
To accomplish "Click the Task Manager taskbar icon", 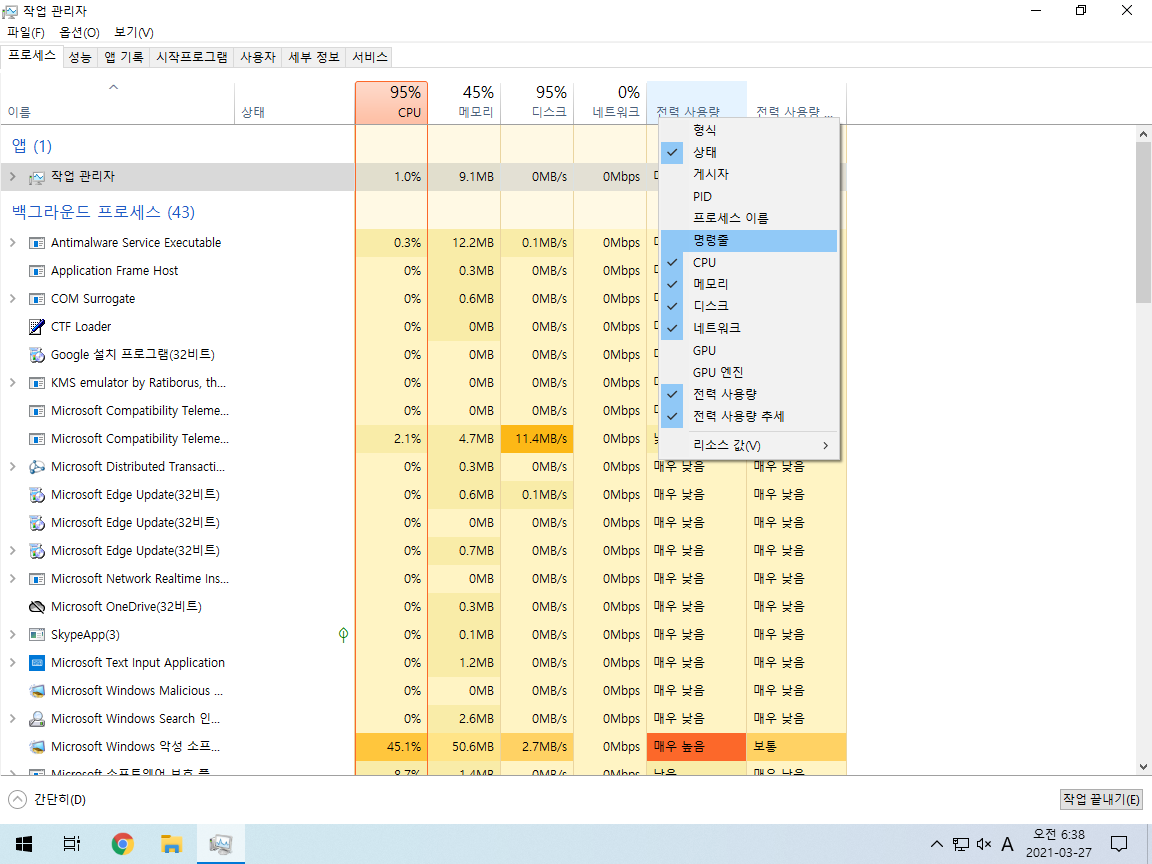I will [x=220, y=843].
